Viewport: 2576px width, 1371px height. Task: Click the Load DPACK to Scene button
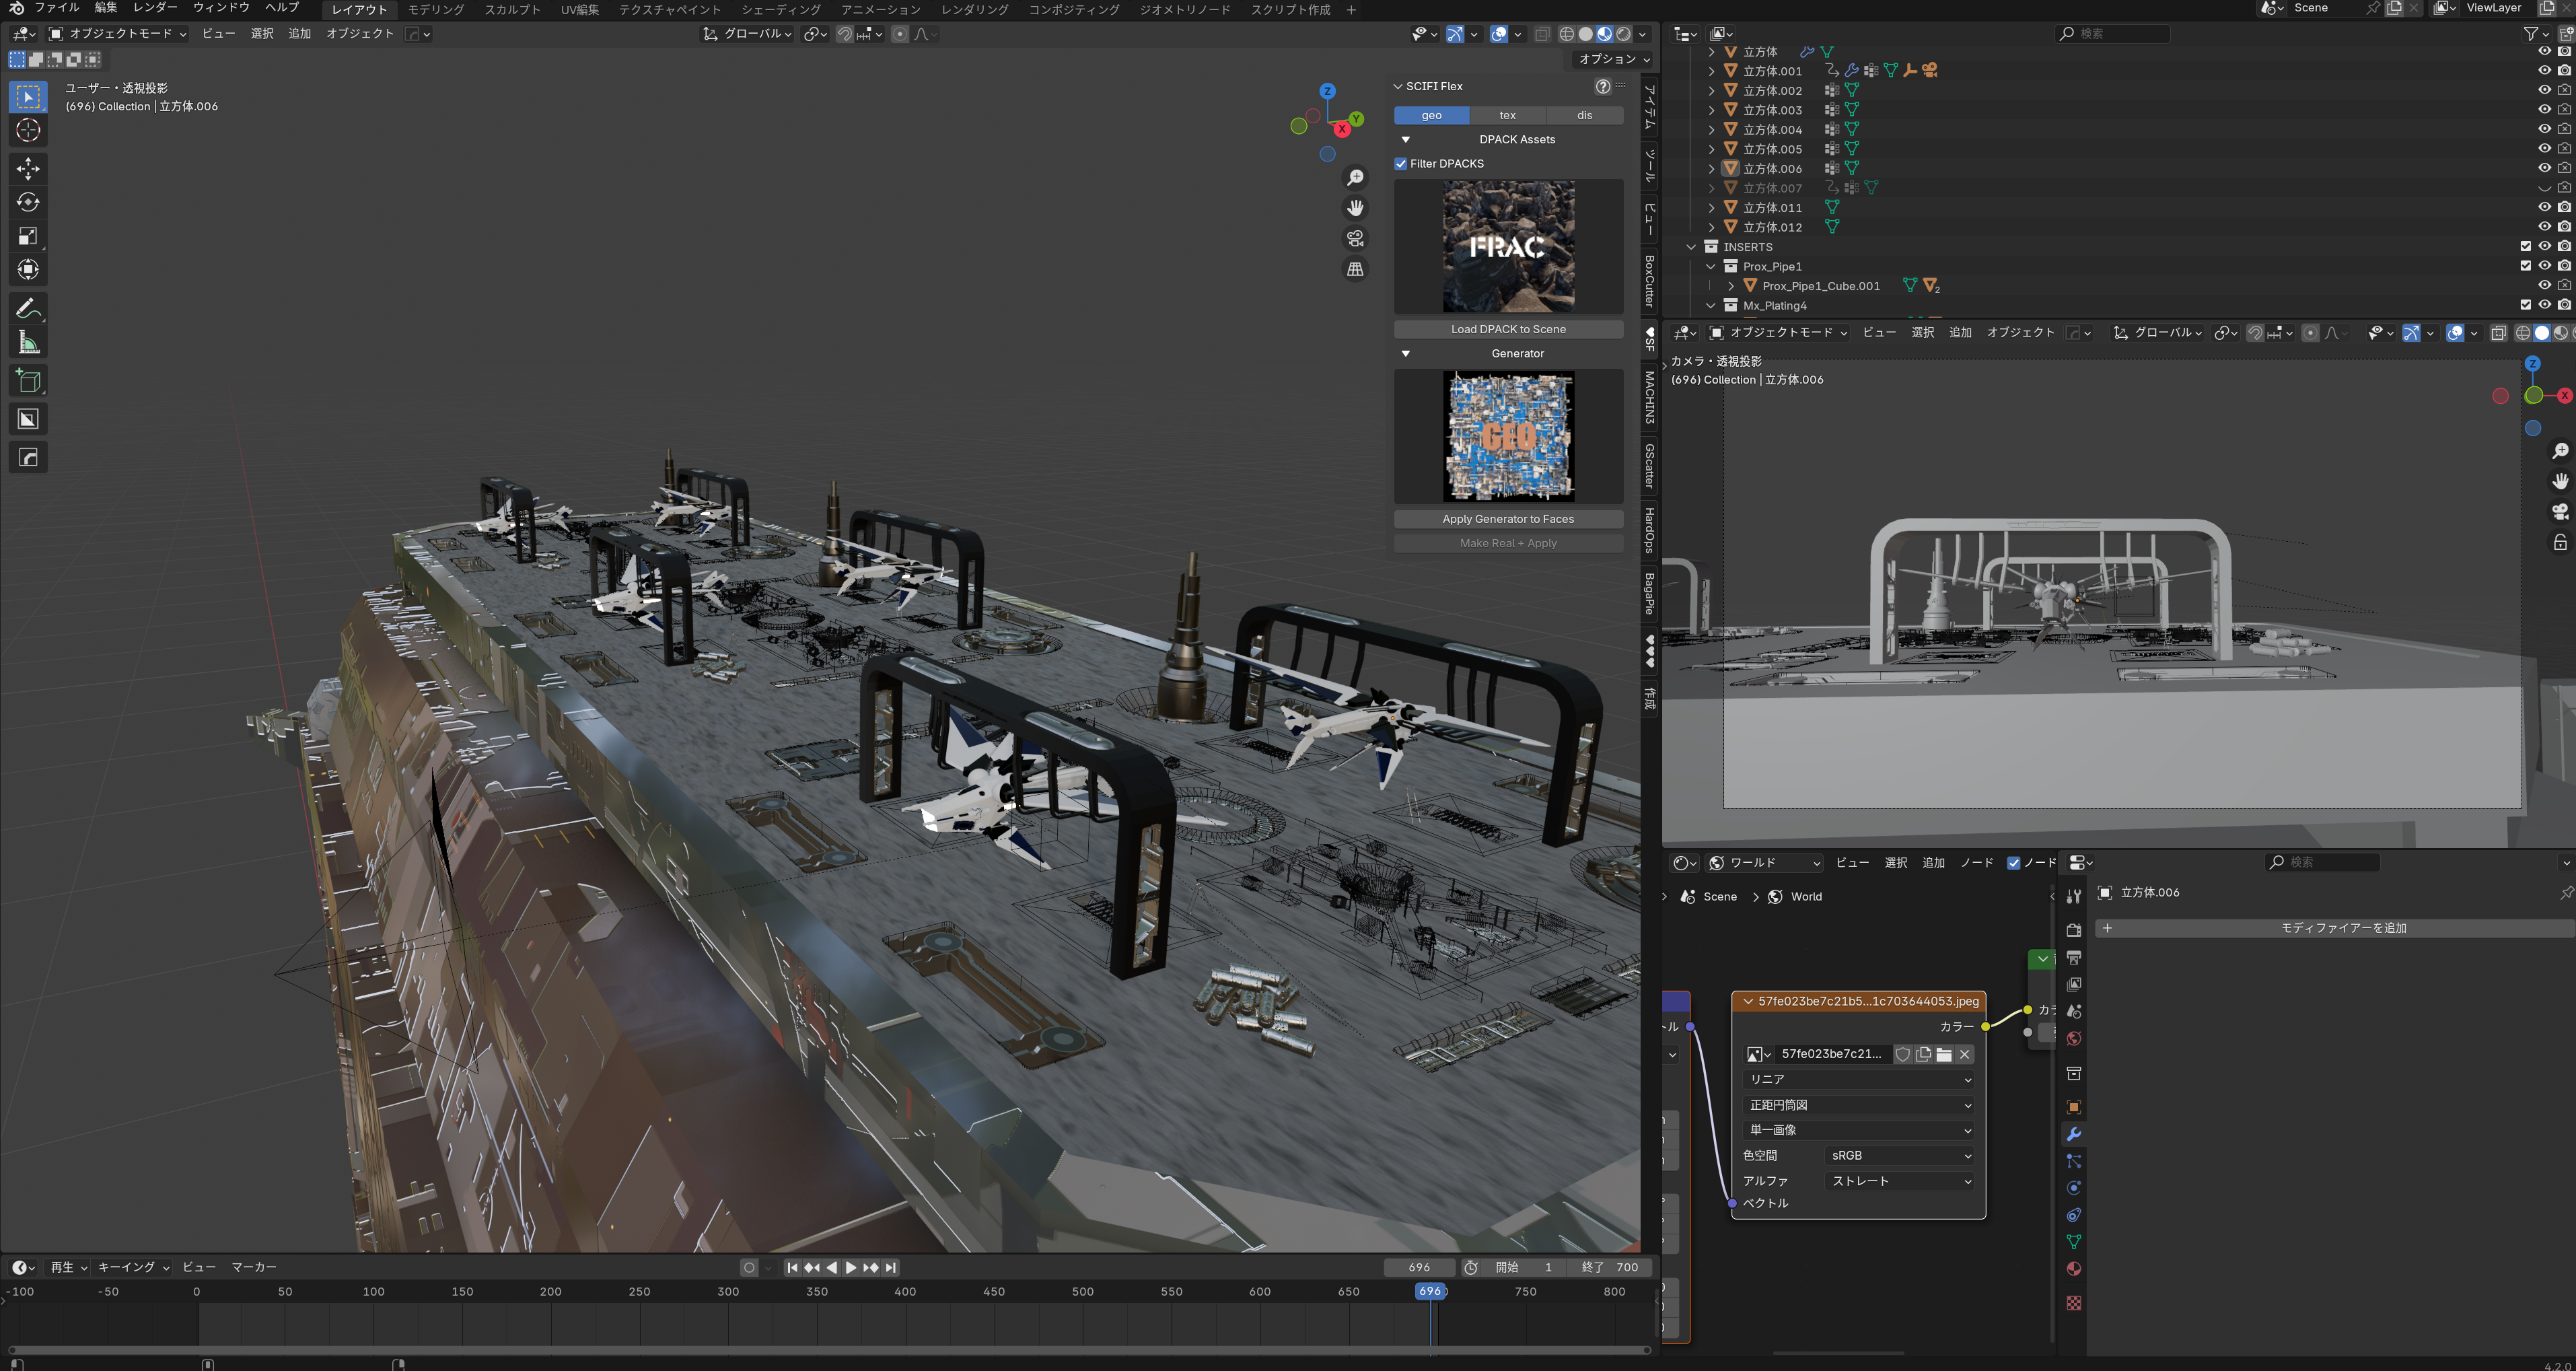1508,329
